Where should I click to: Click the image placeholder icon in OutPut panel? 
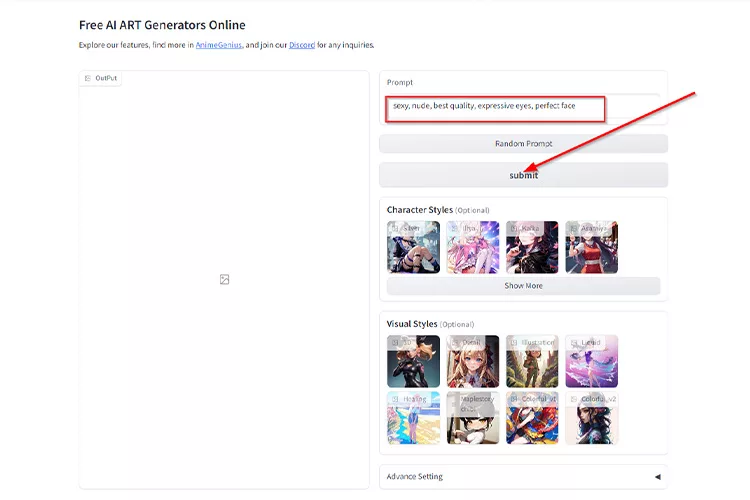tap(224, 279)
